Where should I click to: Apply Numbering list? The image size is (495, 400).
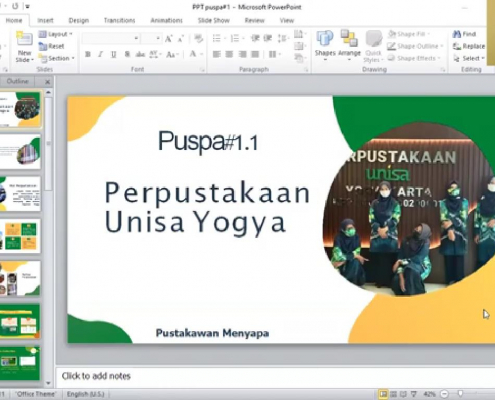235,38
